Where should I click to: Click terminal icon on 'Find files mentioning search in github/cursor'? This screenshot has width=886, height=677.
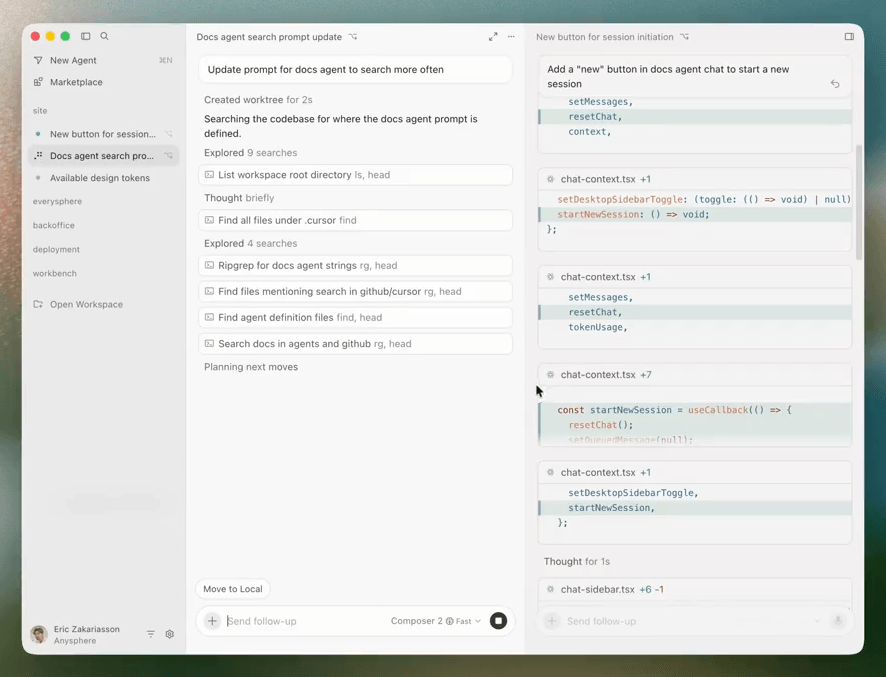coord(209,291)
